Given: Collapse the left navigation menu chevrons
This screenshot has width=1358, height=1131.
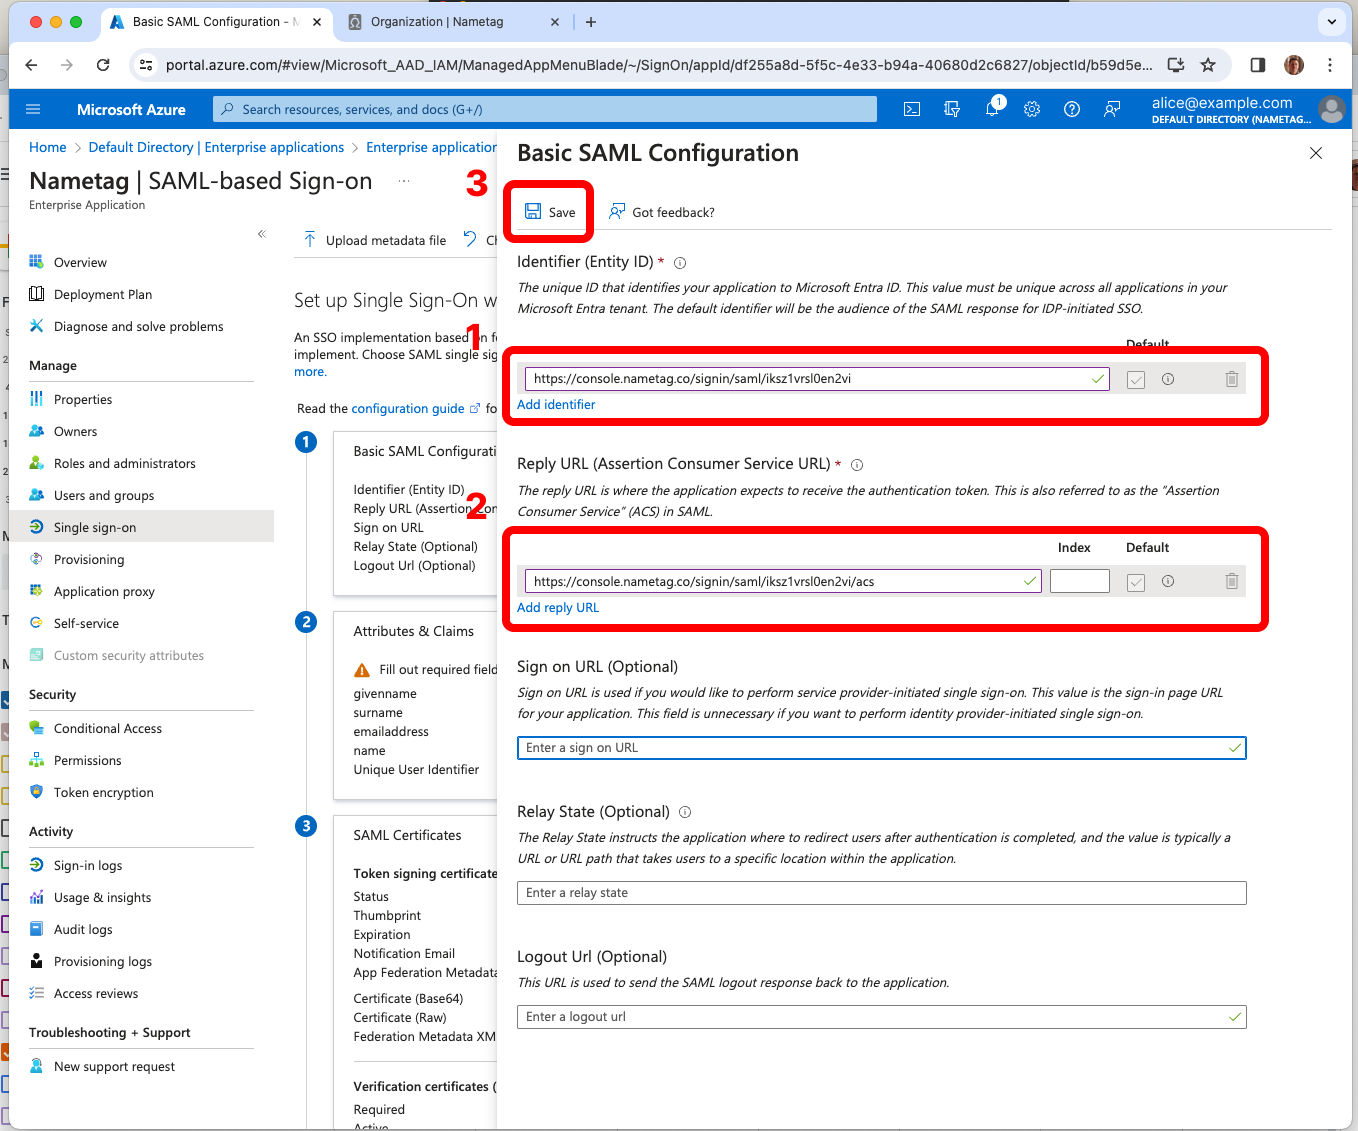Looking at the screenshot, I should [262, 234].
